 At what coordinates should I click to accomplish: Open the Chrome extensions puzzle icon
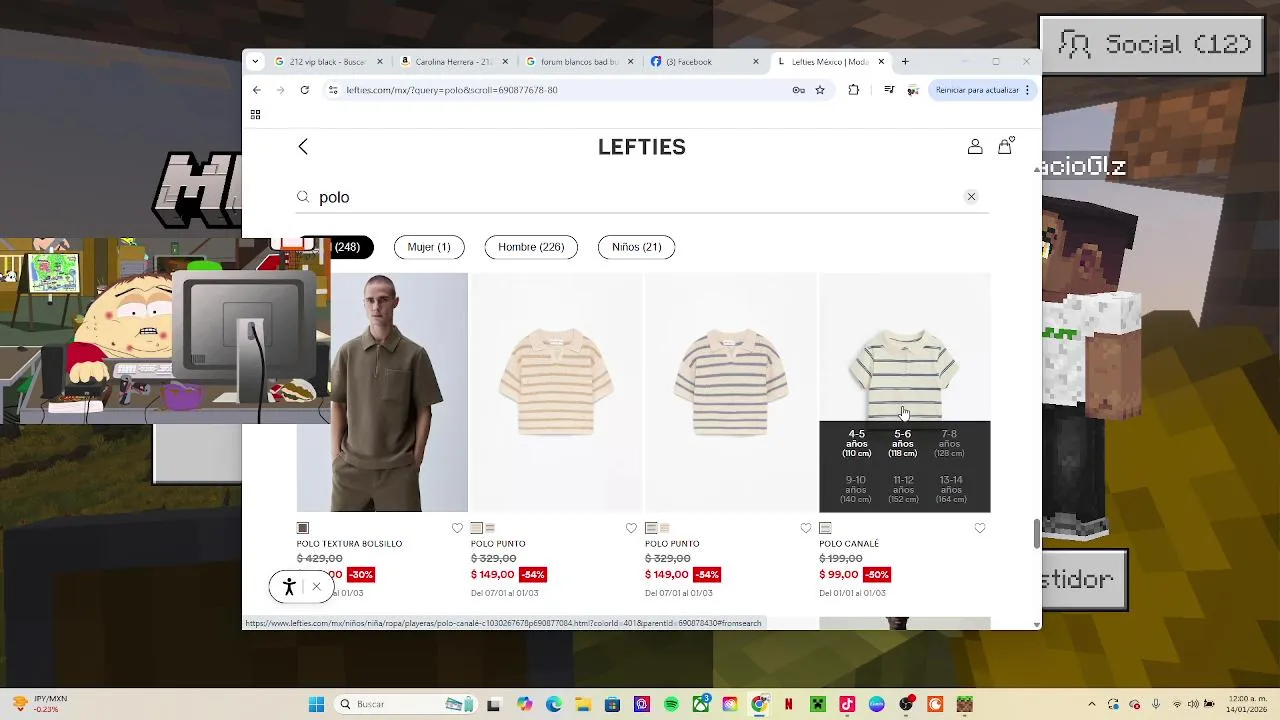pyautogui.click(x=853, y=90)
